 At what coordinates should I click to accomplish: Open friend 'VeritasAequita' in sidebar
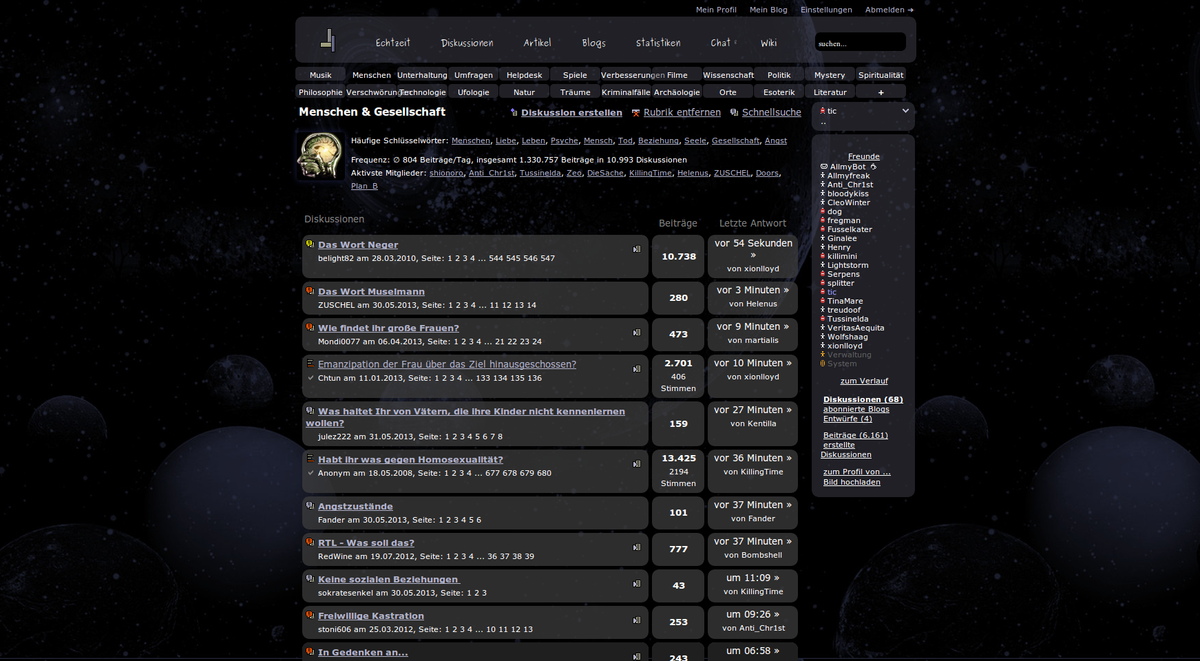click(856, 328)
